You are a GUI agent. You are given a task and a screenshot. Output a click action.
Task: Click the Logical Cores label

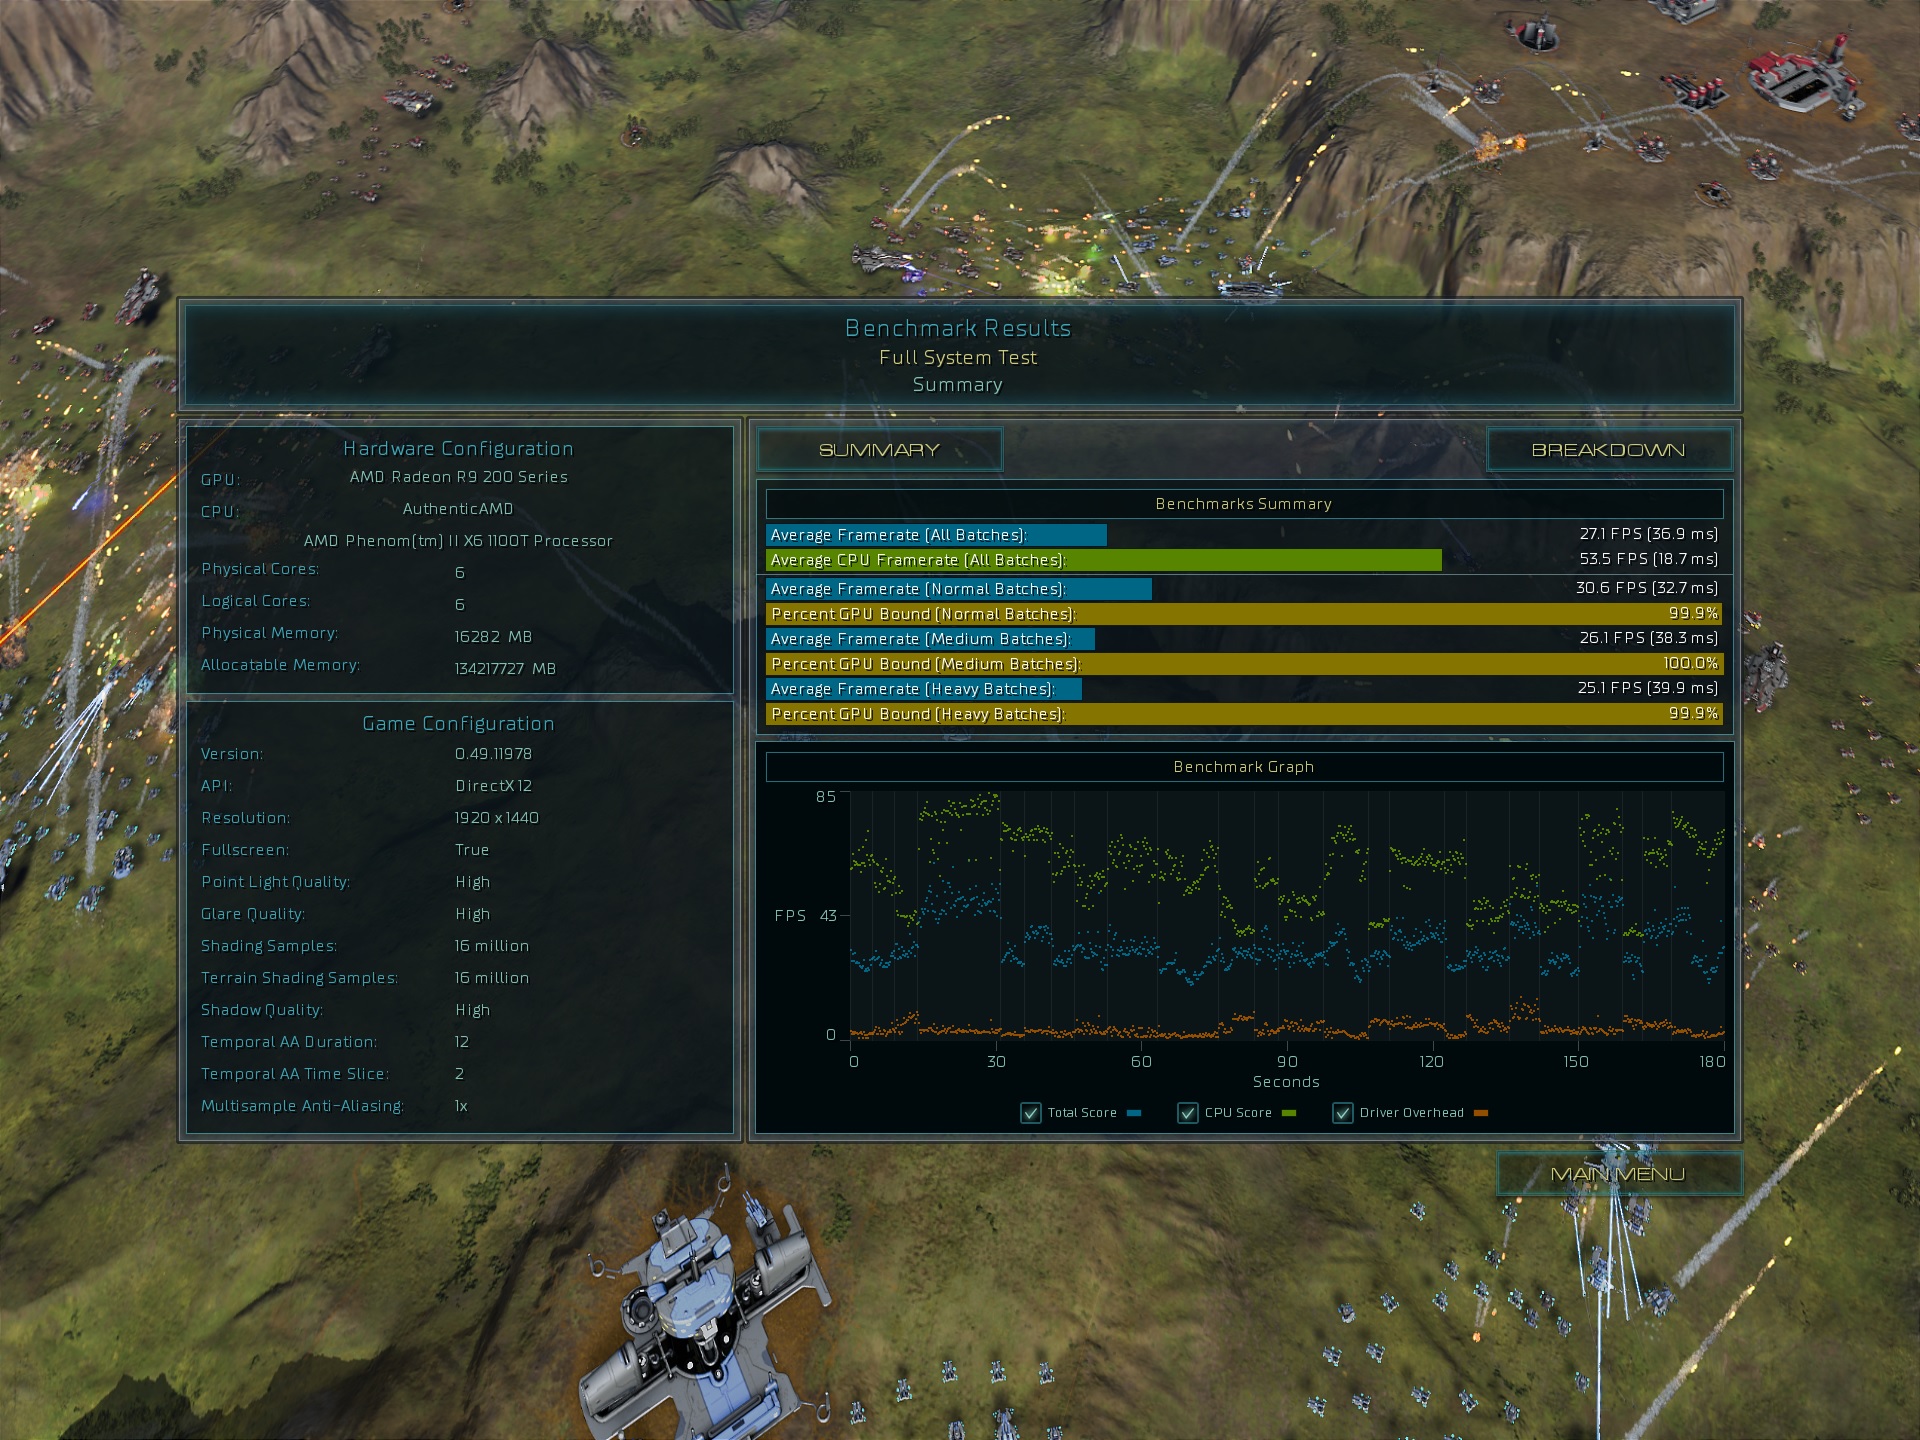[x=256, y=601]
